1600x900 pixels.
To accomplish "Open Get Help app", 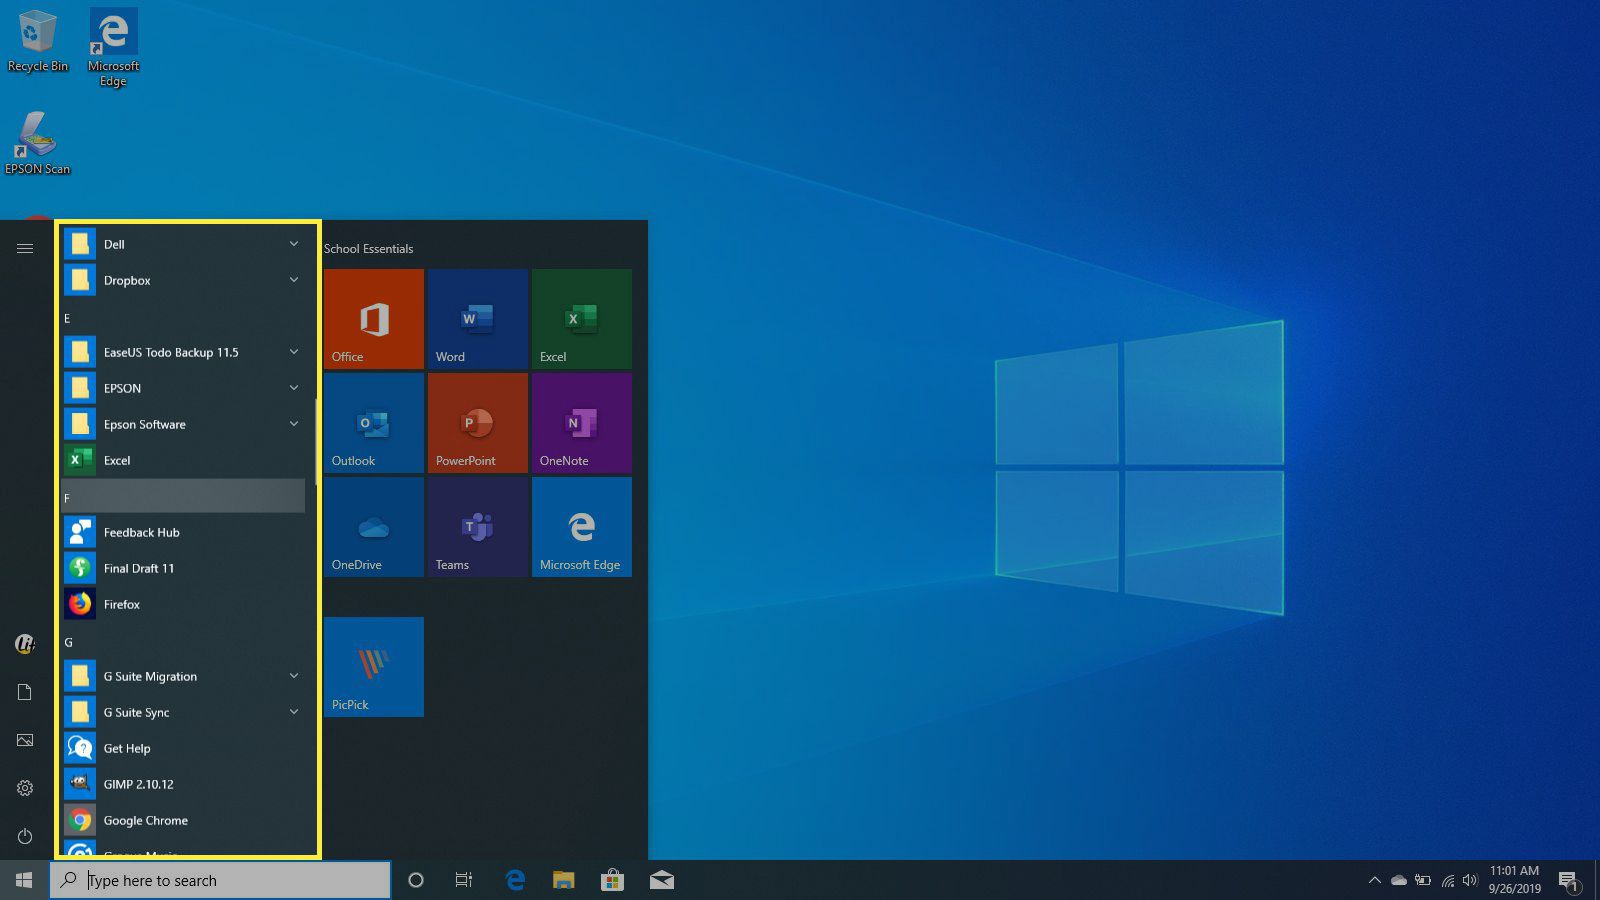I will (x=184, y=748).
